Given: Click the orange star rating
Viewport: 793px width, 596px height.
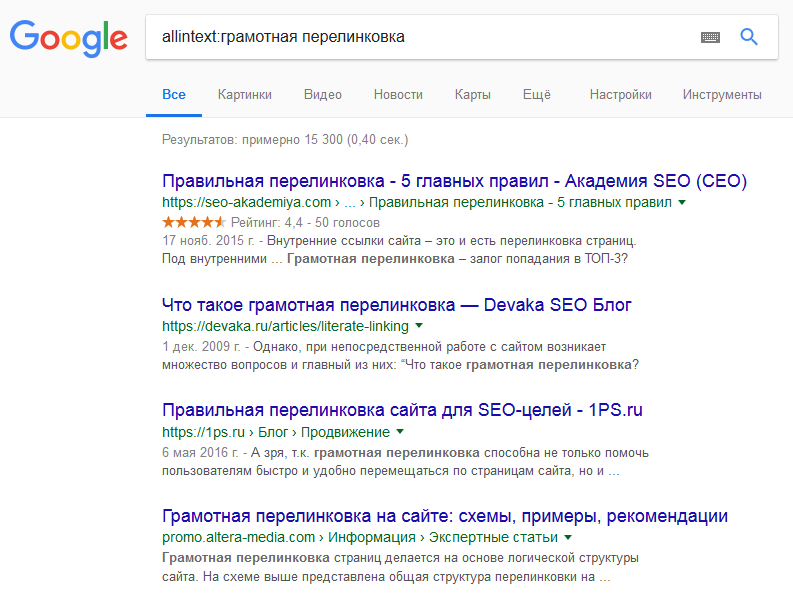Looking at the screenshot, I should [193, 221].
